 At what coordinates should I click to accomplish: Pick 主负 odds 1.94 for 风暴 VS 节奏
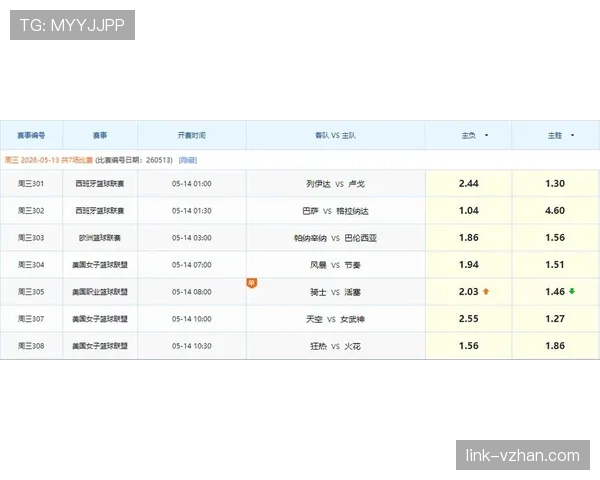coord(469,265)
